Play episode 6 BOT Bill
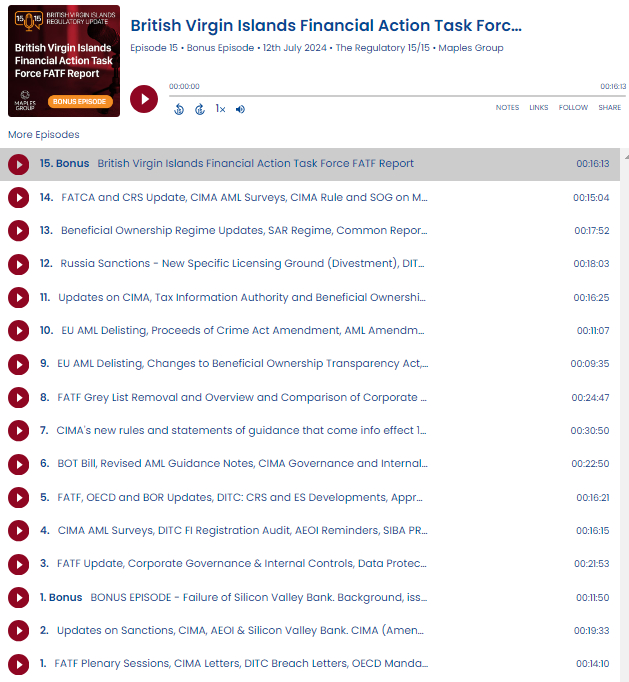Image resolution: width=629 pixels, height=682 pixels. tap(18, 464)
